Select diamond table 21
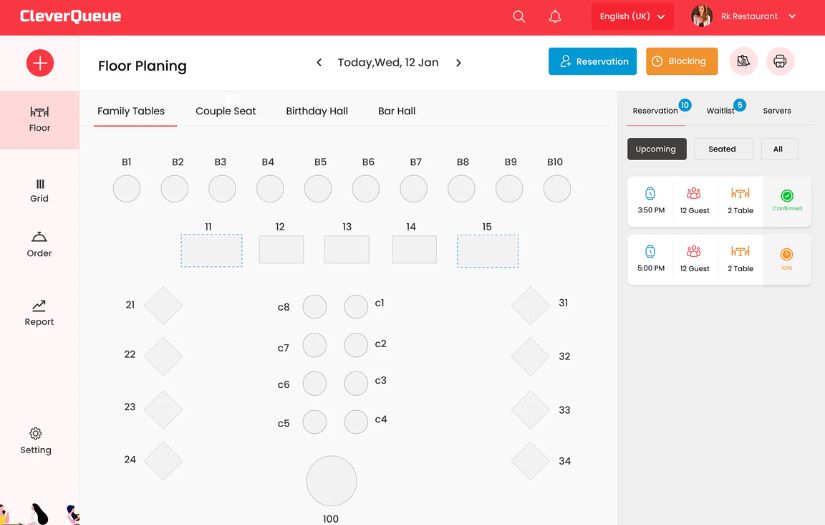The image size is (825, 525). point(163,306)
